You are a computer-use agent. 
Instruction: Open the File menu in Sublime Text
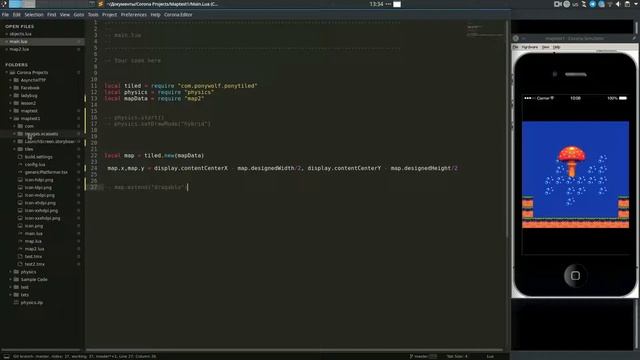pos(5,15)
